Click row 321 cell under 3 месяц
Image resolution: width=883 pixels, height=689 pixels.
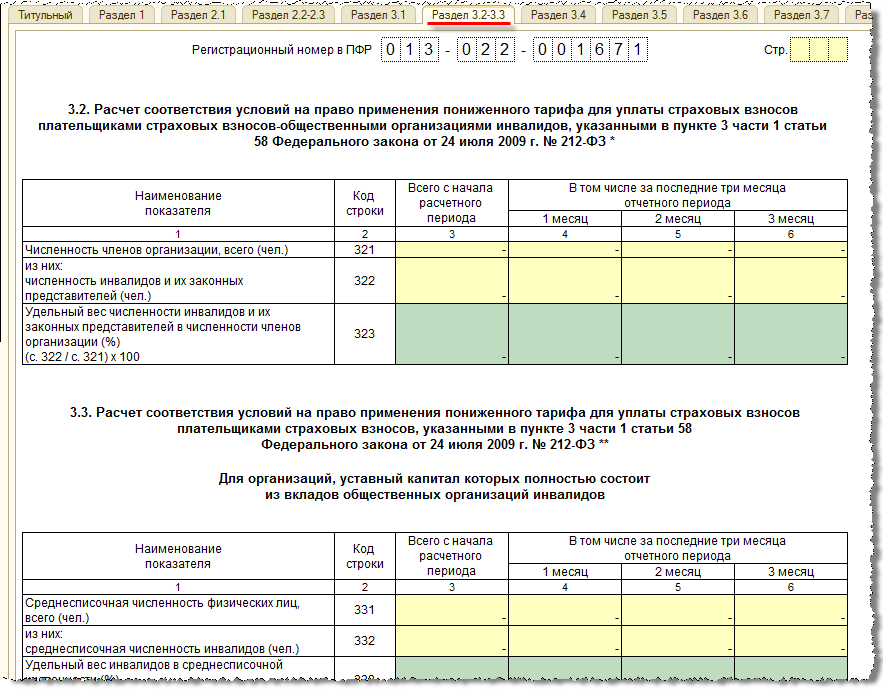[791, 250]
